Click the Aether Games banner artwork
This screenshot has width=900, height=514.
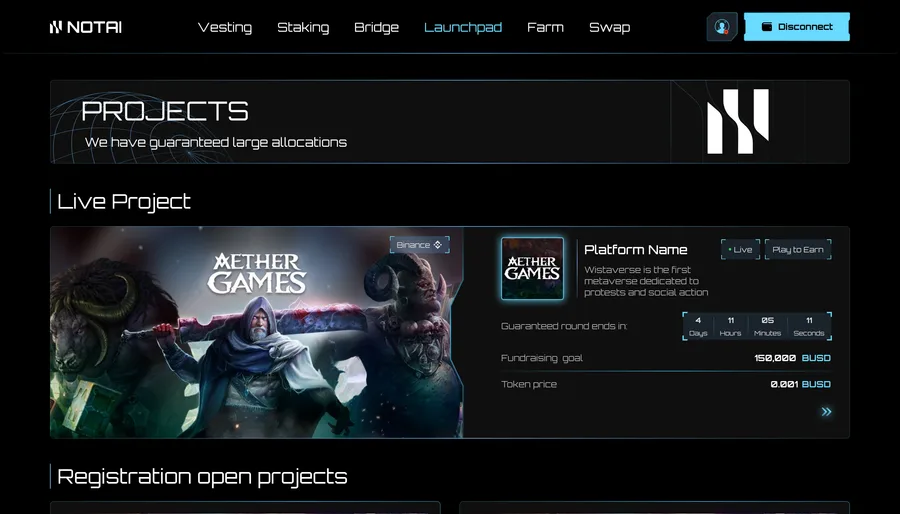pyautogui.click(x=257, y=332)
